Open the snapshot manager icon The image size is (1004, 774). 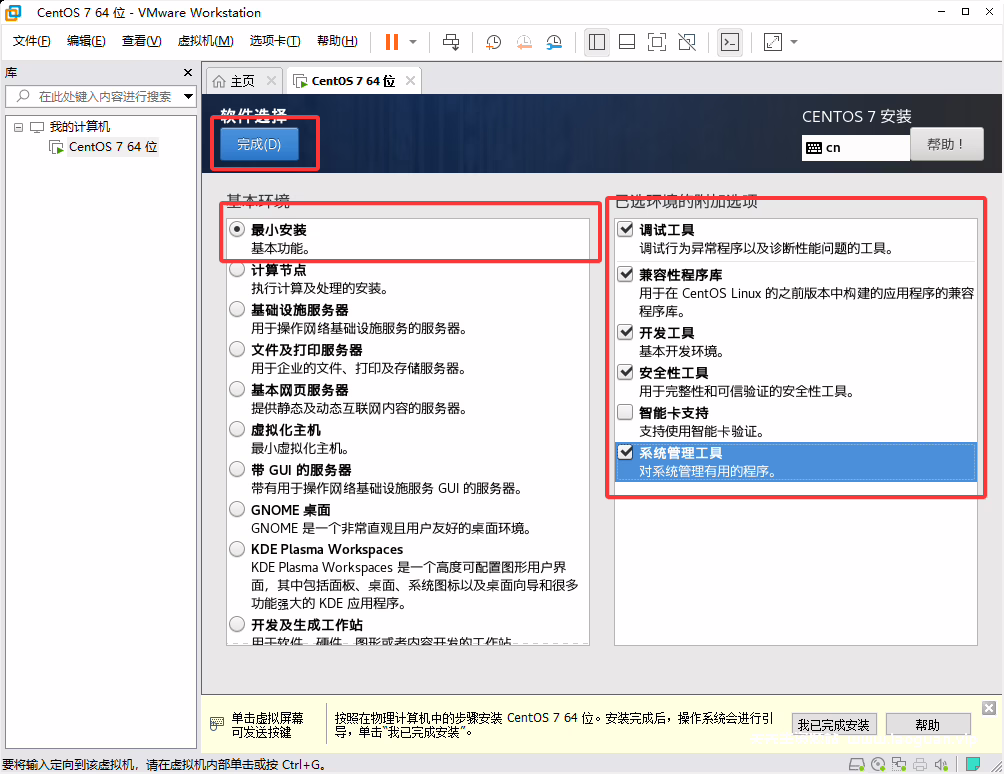click(554, 42)
